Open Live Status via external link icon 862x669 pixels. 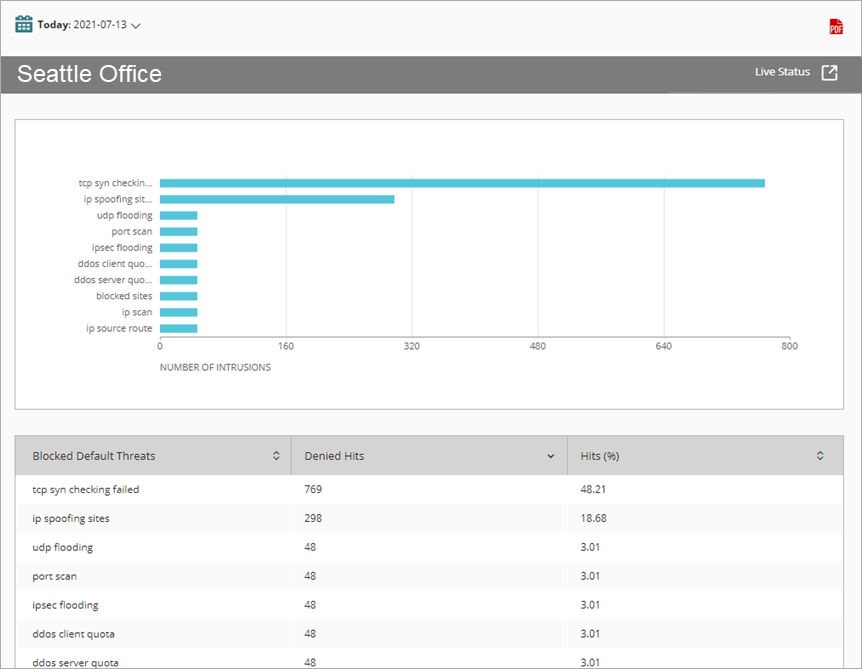point(831,71)
